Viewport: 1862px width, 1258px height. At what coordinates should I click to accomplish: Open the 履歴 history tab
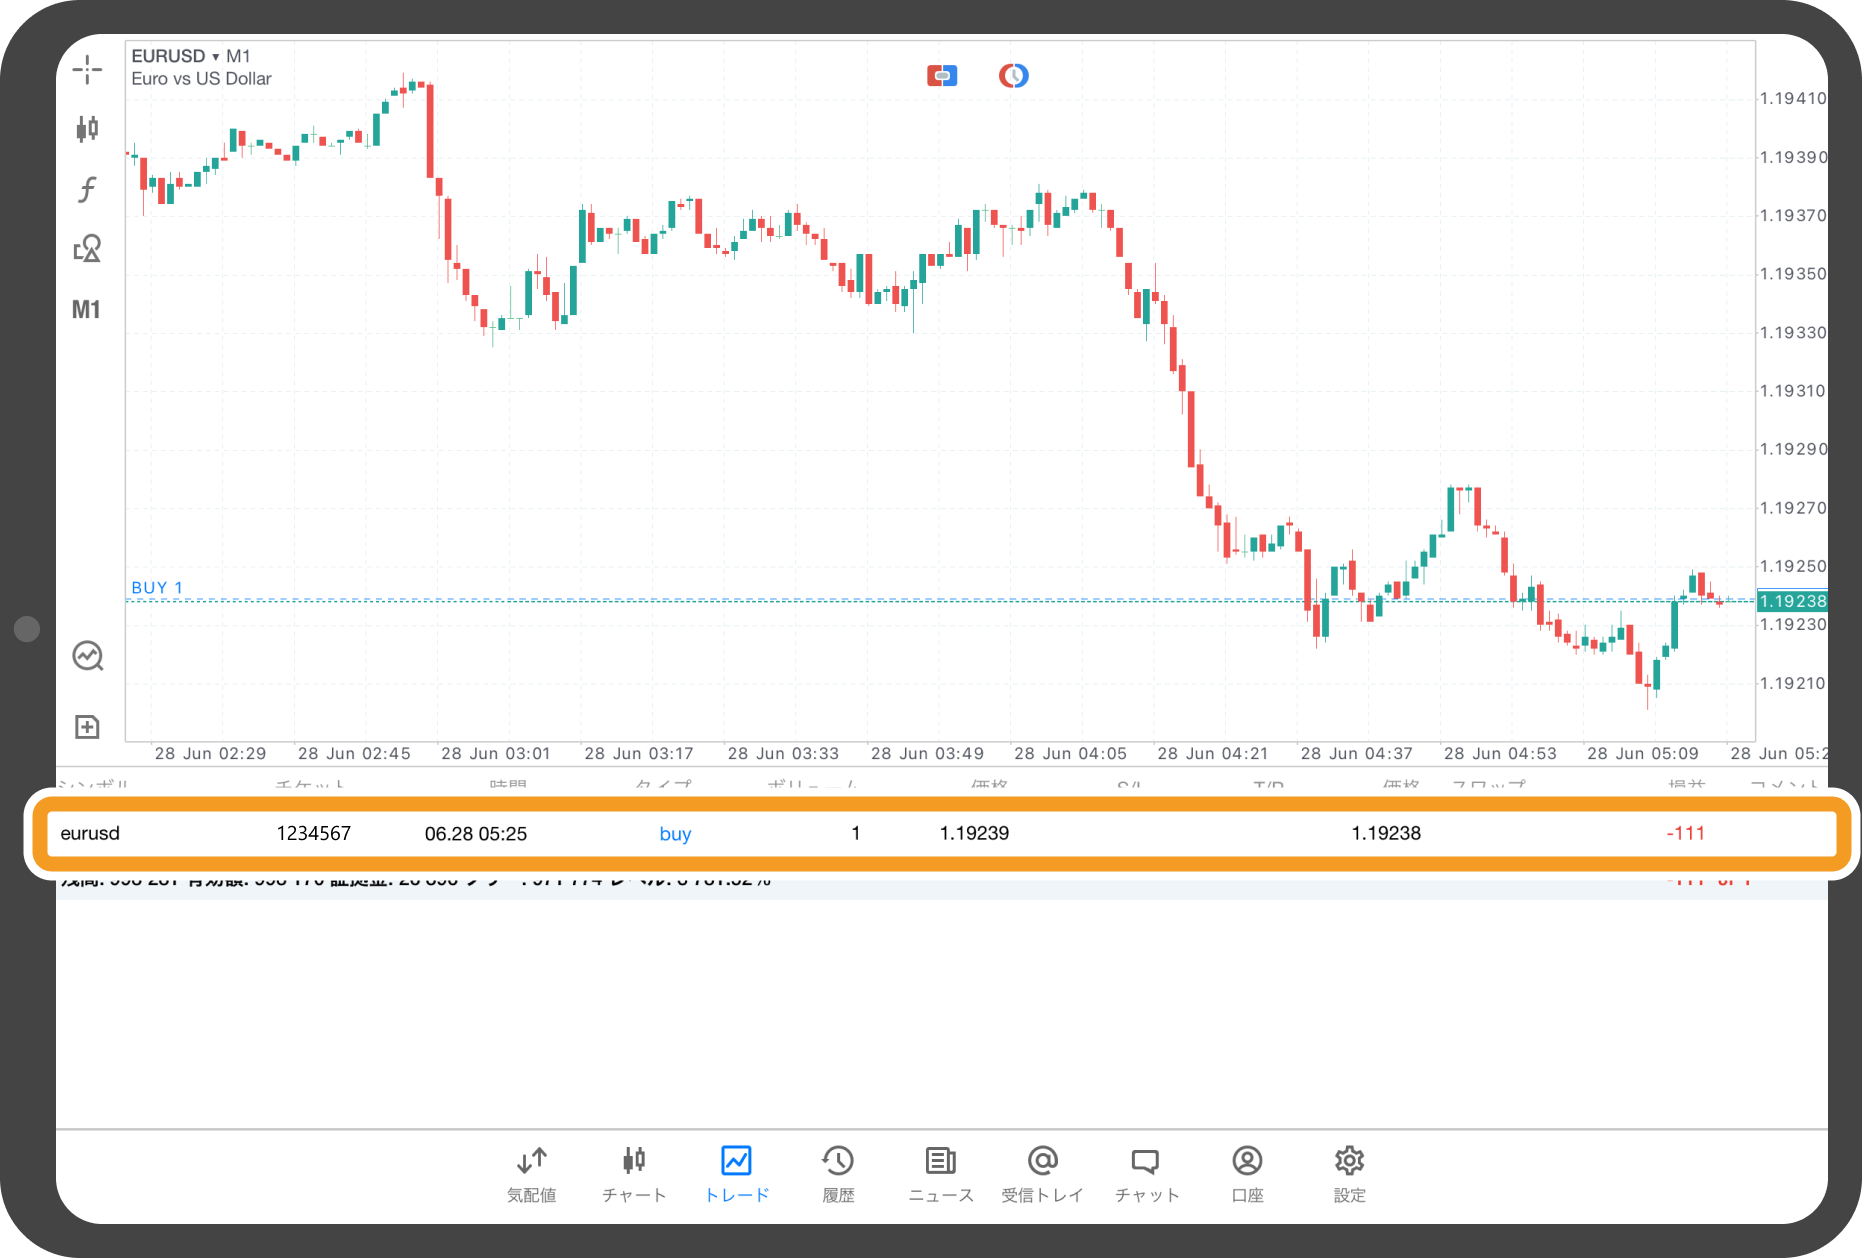click(x=838, y=1173)
